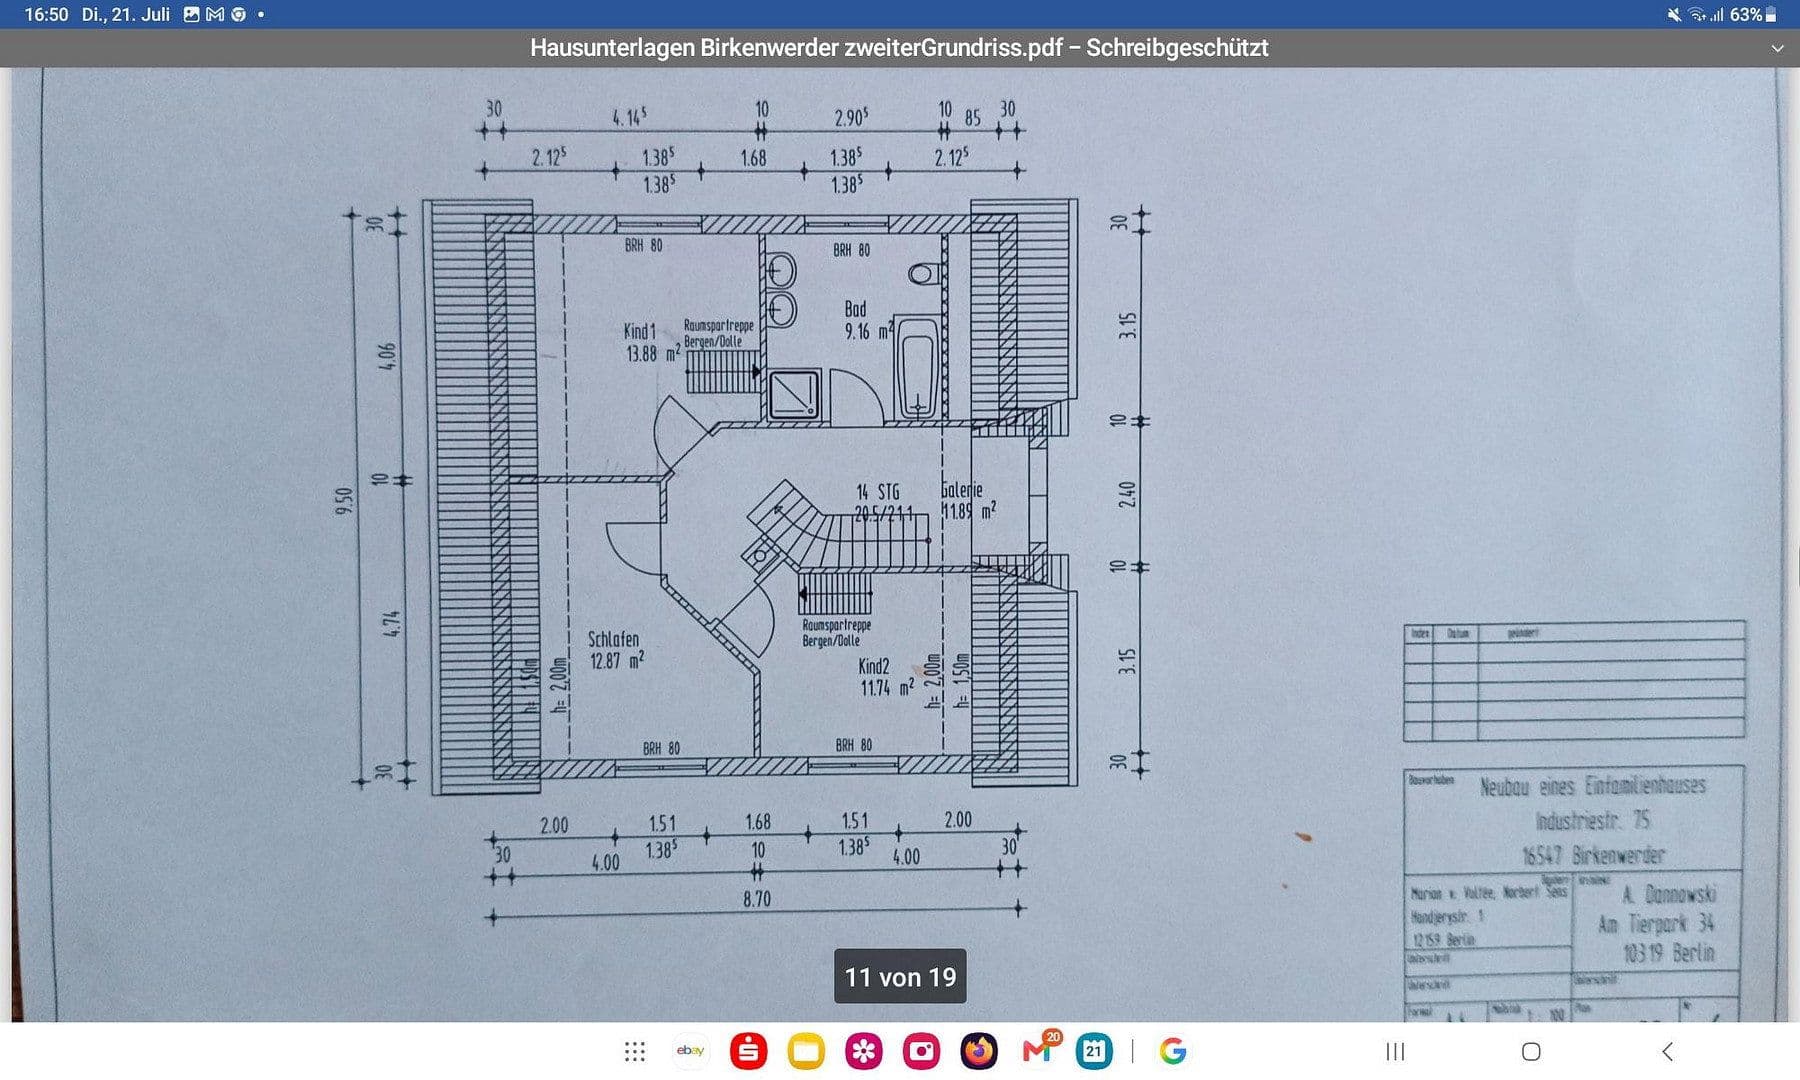Tap the PDF file name title
1800x1080 pixels.
[x=899, y=47]
